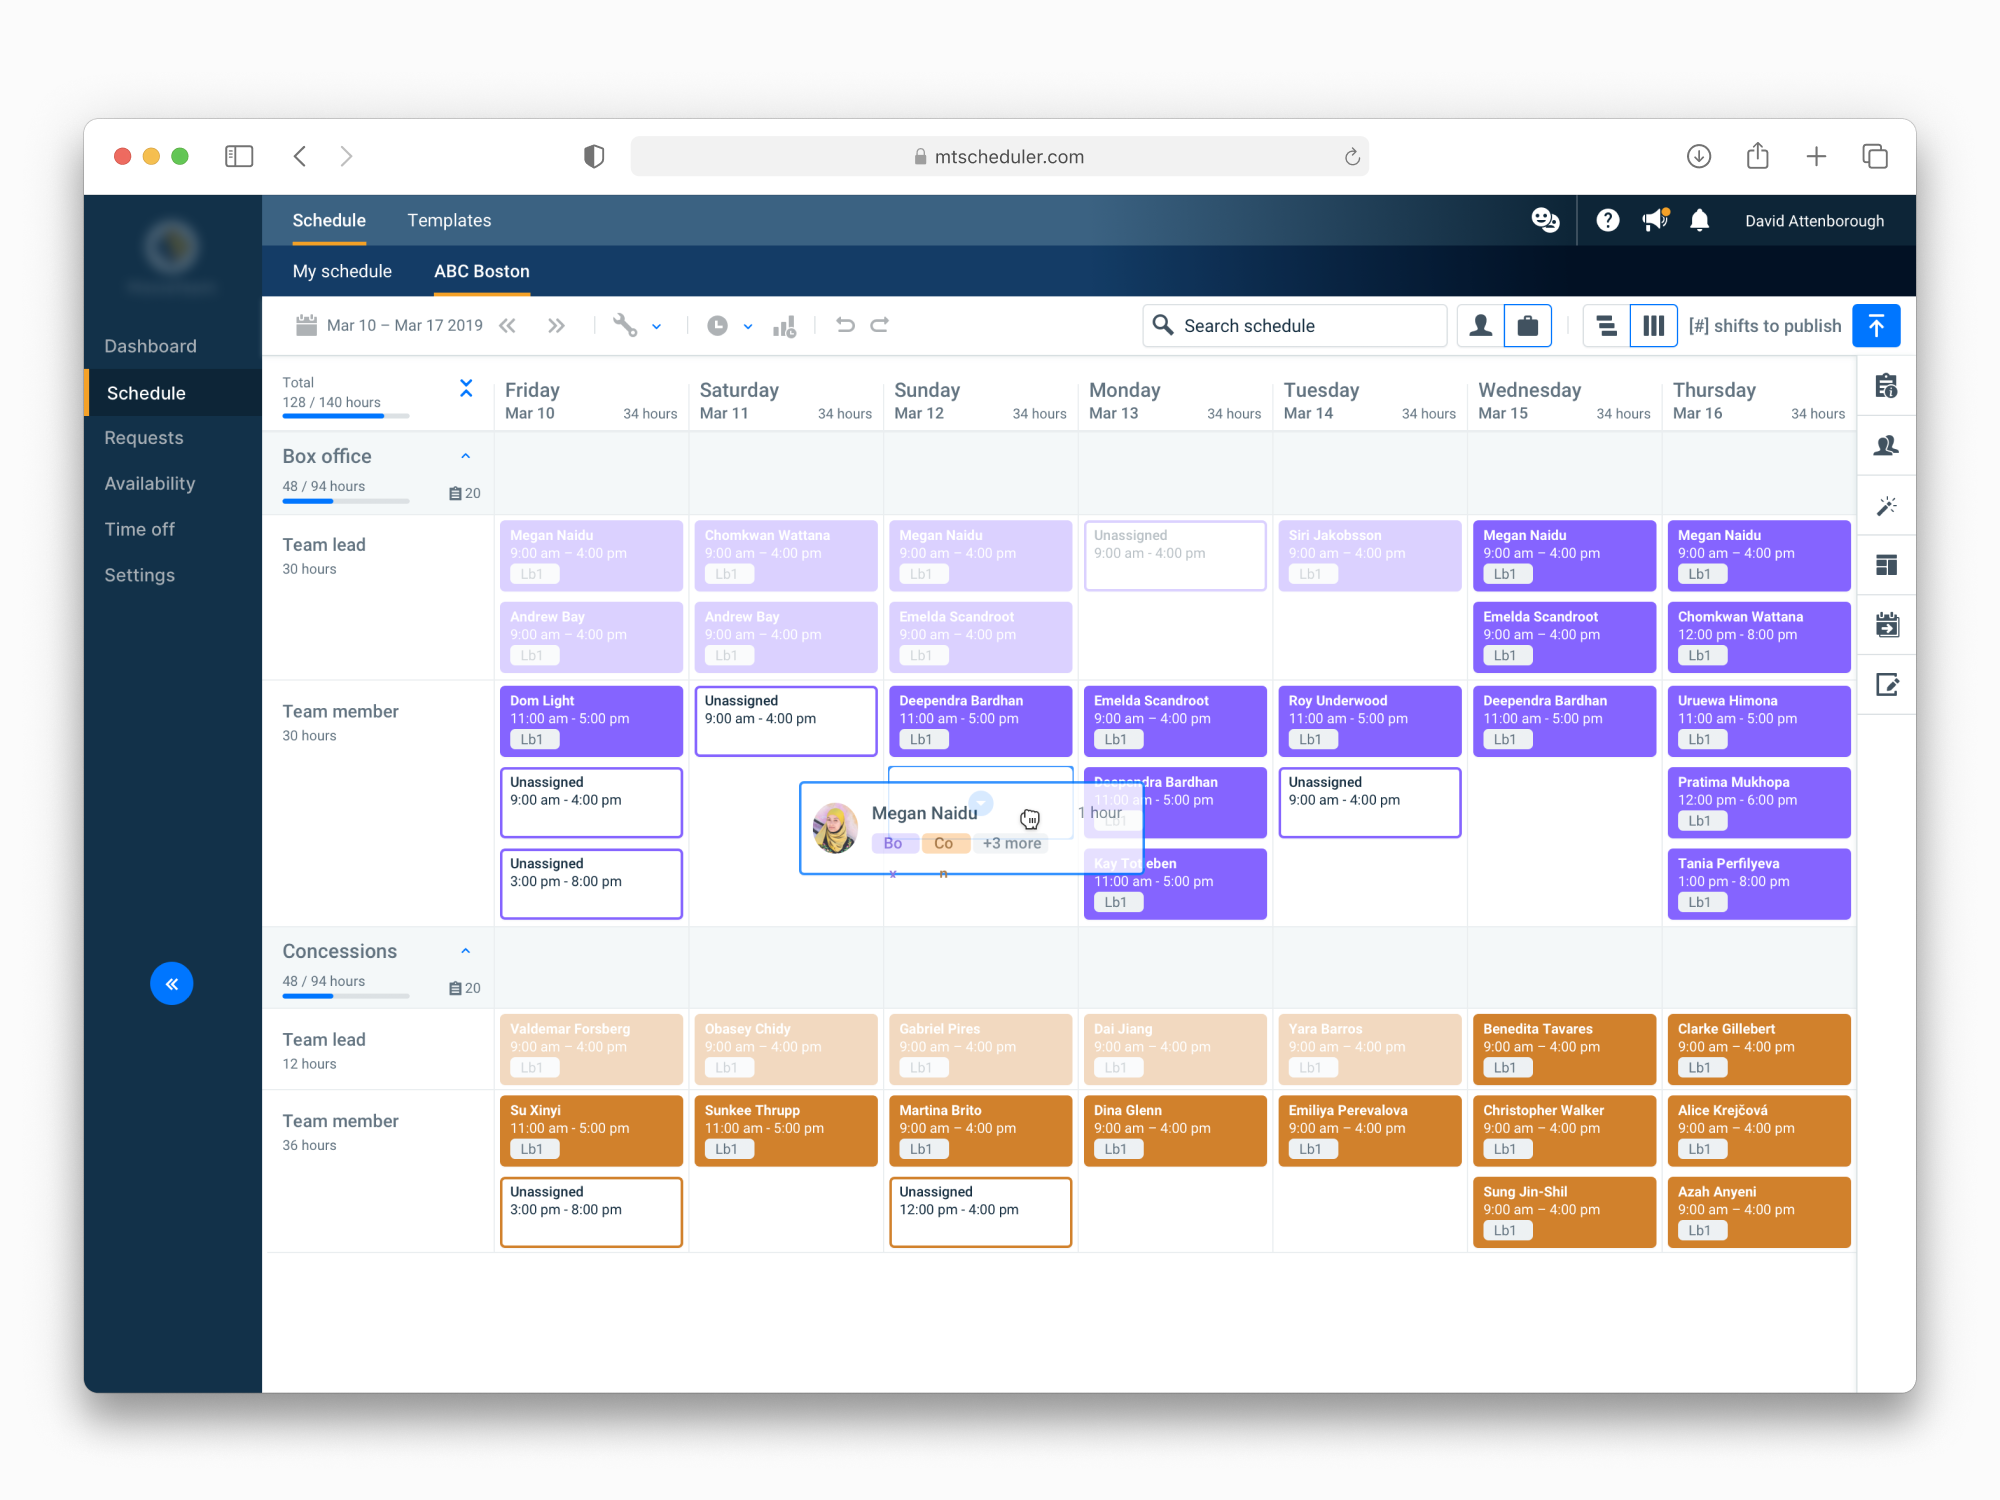Open the browser downloads icon
Image resolution: width=2000 pixels, height=1500 pixels.
(1699, 156)
